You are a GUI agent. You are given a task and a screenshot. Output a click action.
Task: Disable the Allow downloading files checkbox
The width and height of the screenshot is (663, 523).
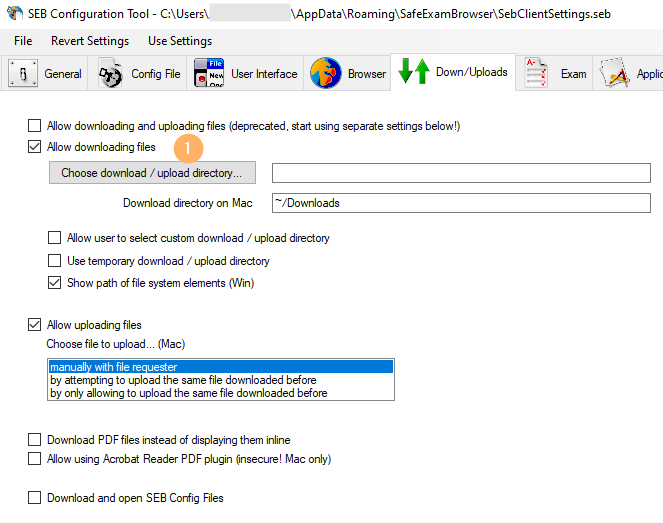36,147
